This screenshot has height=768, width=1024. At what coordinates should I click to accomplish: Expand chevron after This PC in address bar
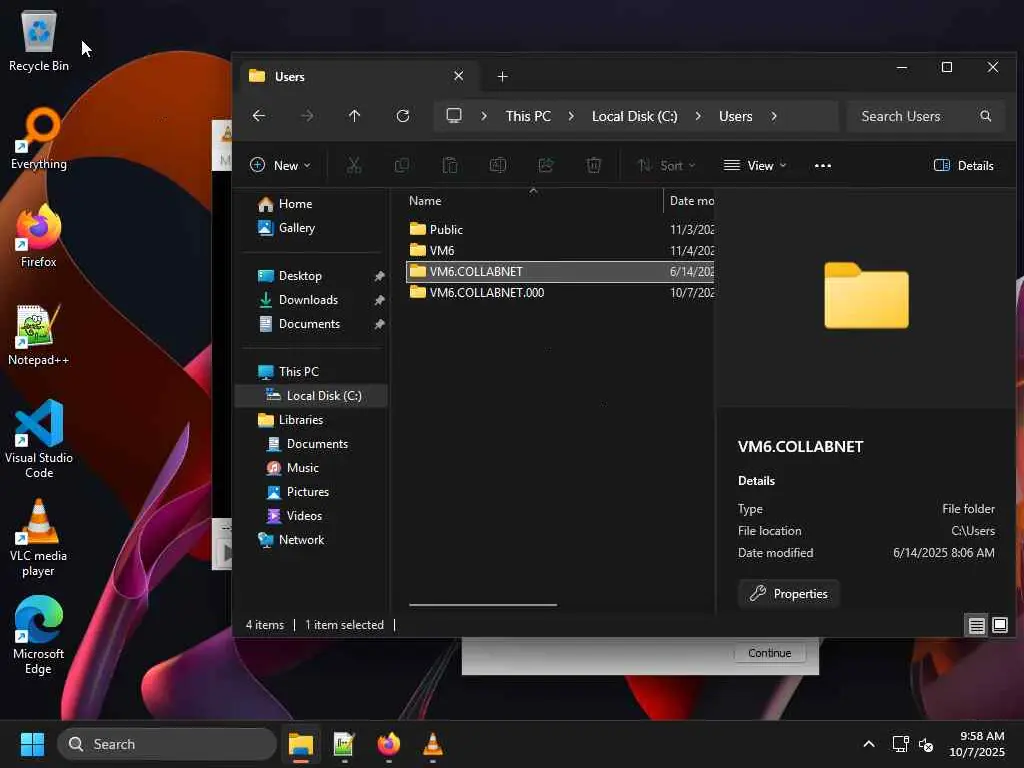tap(571, 116)
